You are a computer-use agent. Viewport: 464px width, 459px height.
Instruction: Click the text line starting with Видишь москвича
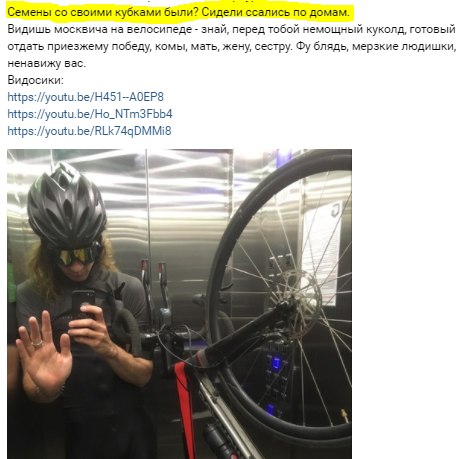[x=231, y=29]
